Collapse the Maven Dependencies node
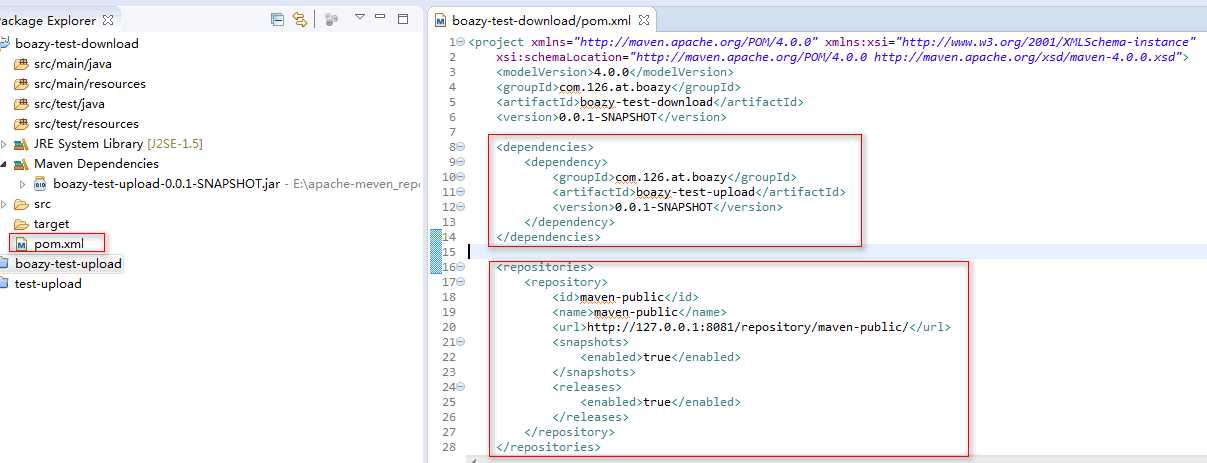1207x463 pixels. 4,164
